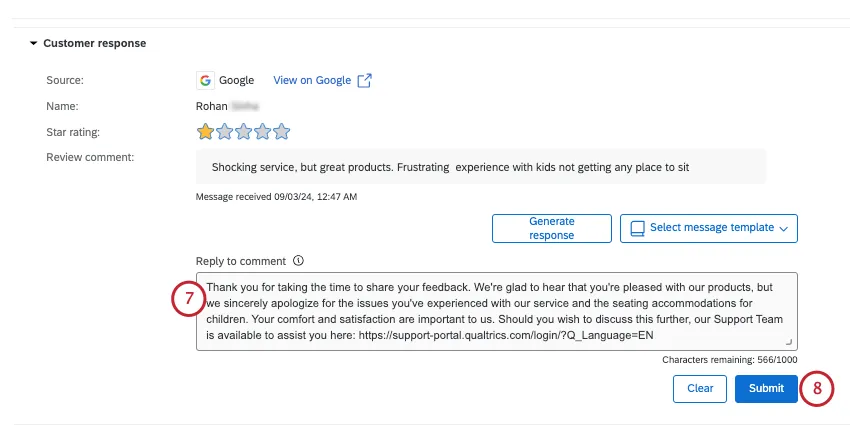The width and height of the screenshot is (850, 425).
Task: Collapse the Customer response section triangle
Action: 33,44
